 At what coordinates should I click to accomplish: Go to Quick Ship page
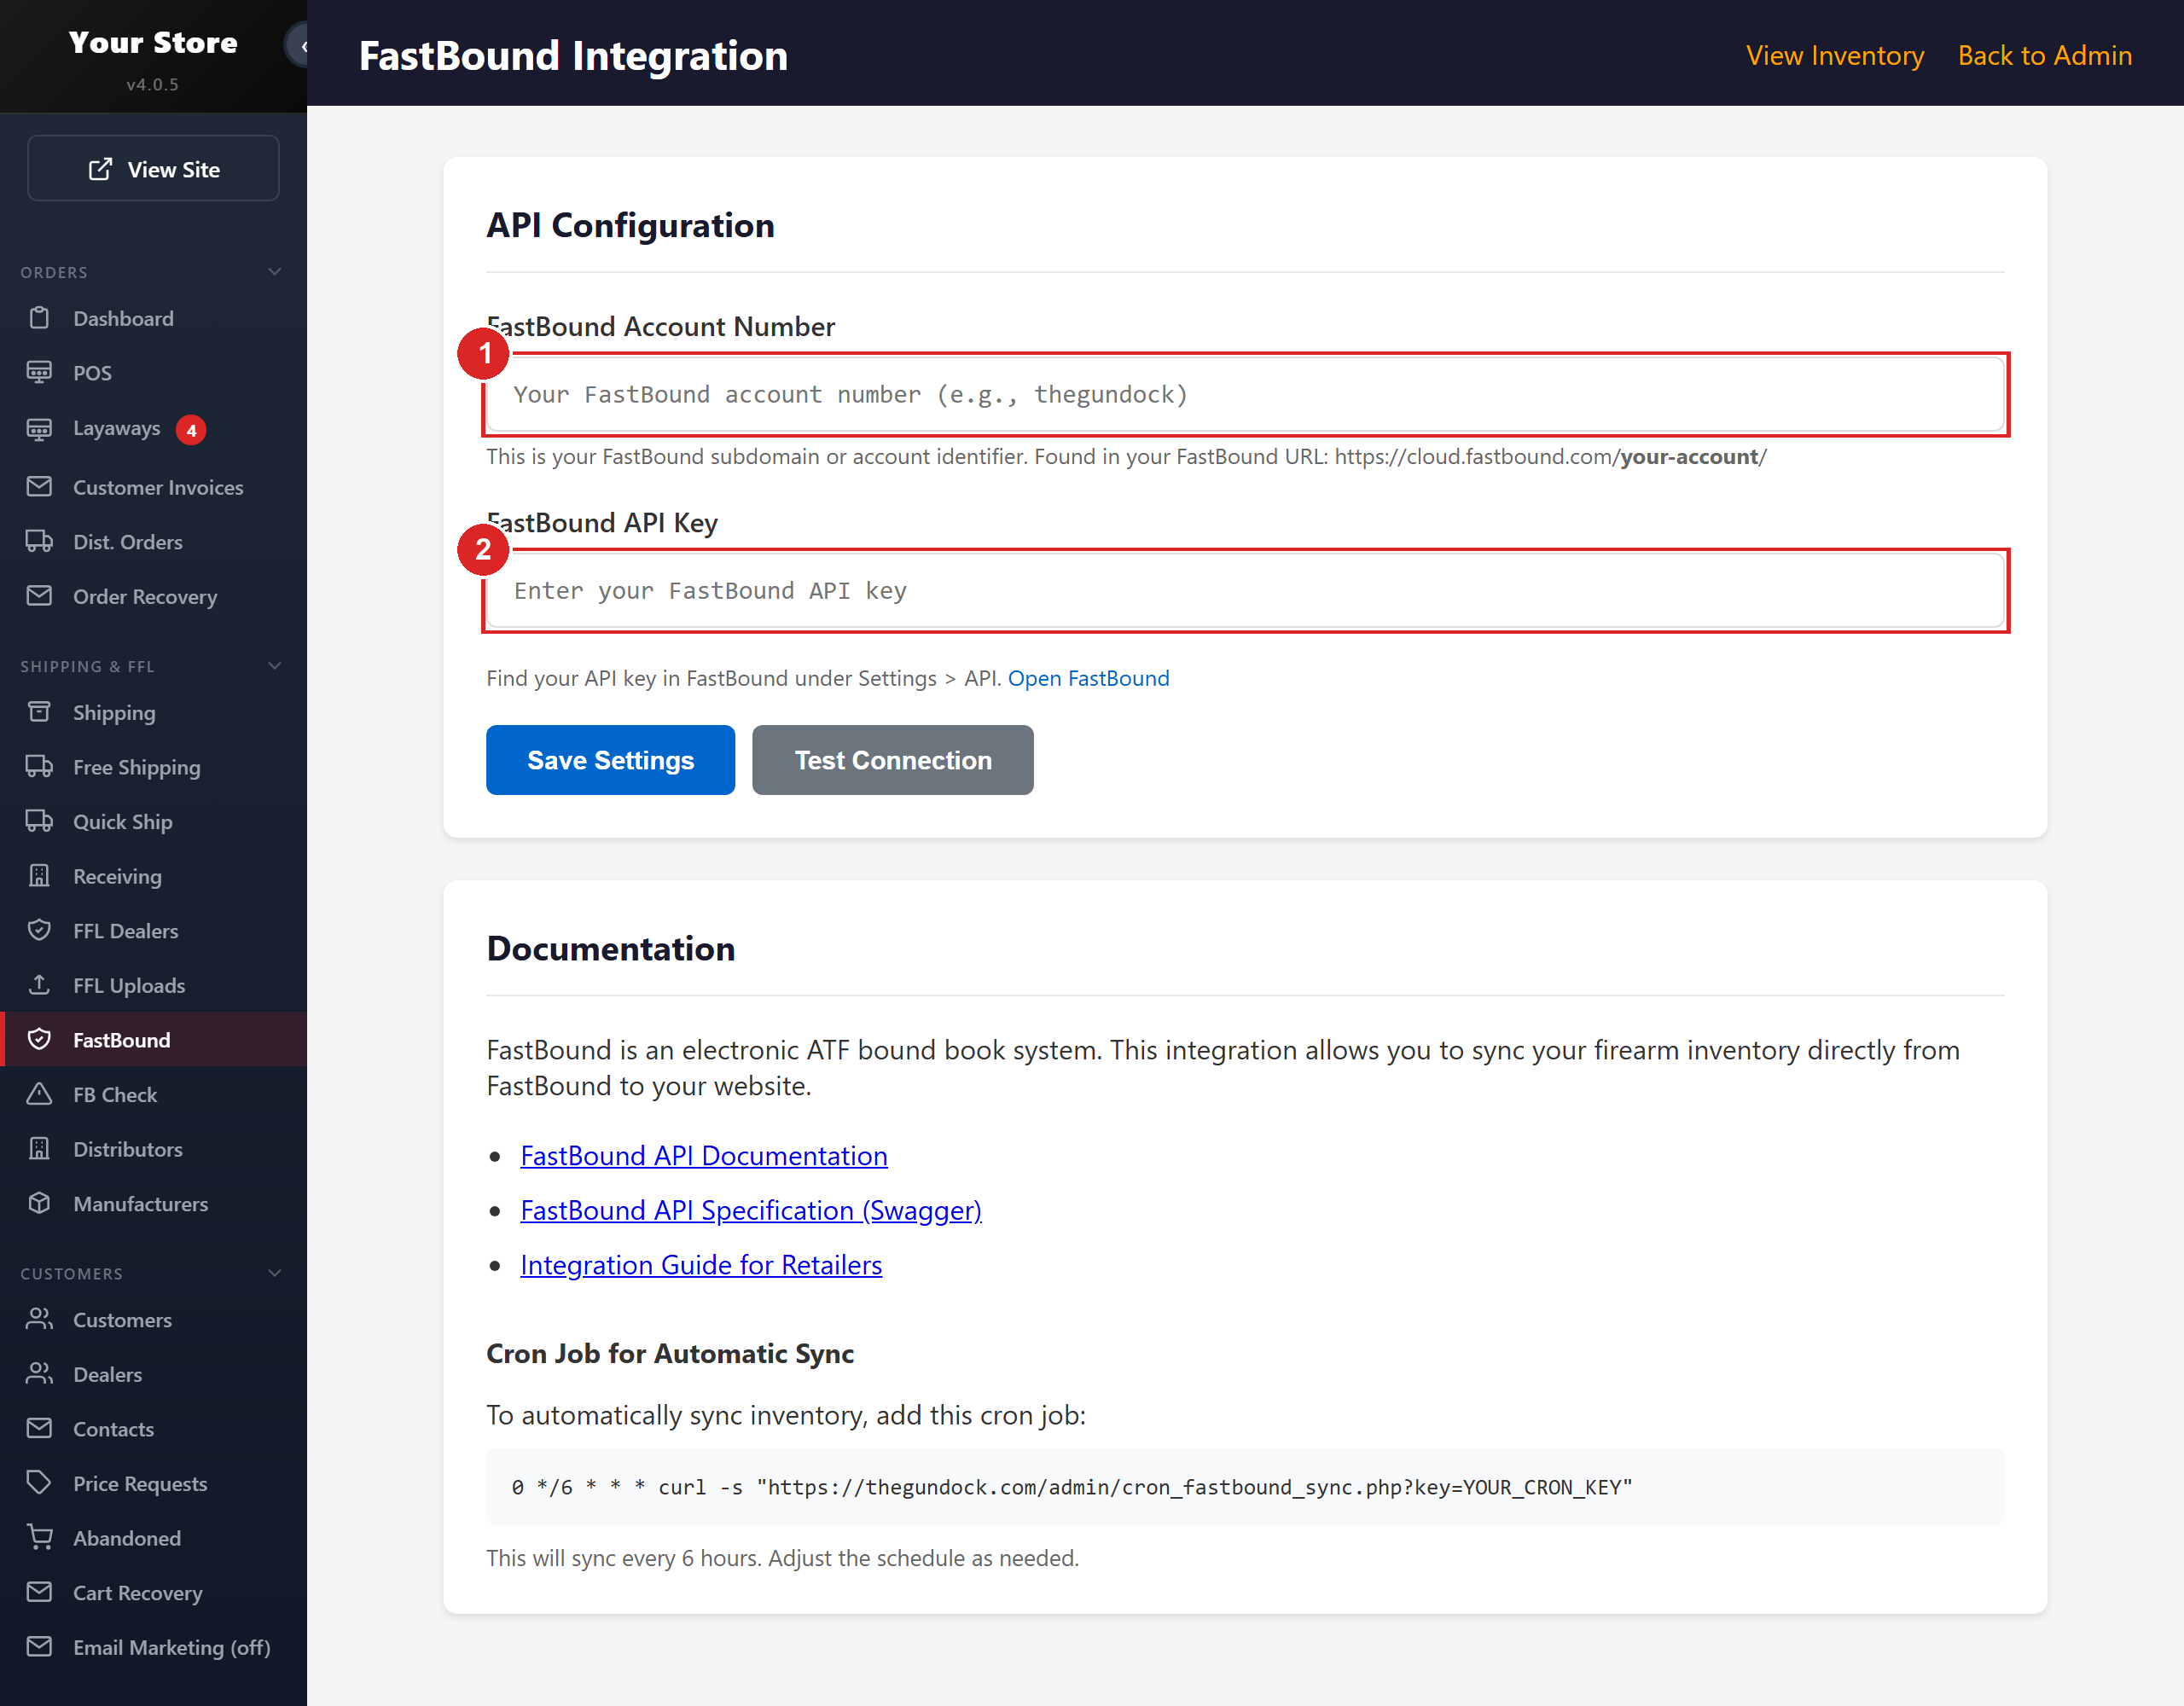pos(154,821)
